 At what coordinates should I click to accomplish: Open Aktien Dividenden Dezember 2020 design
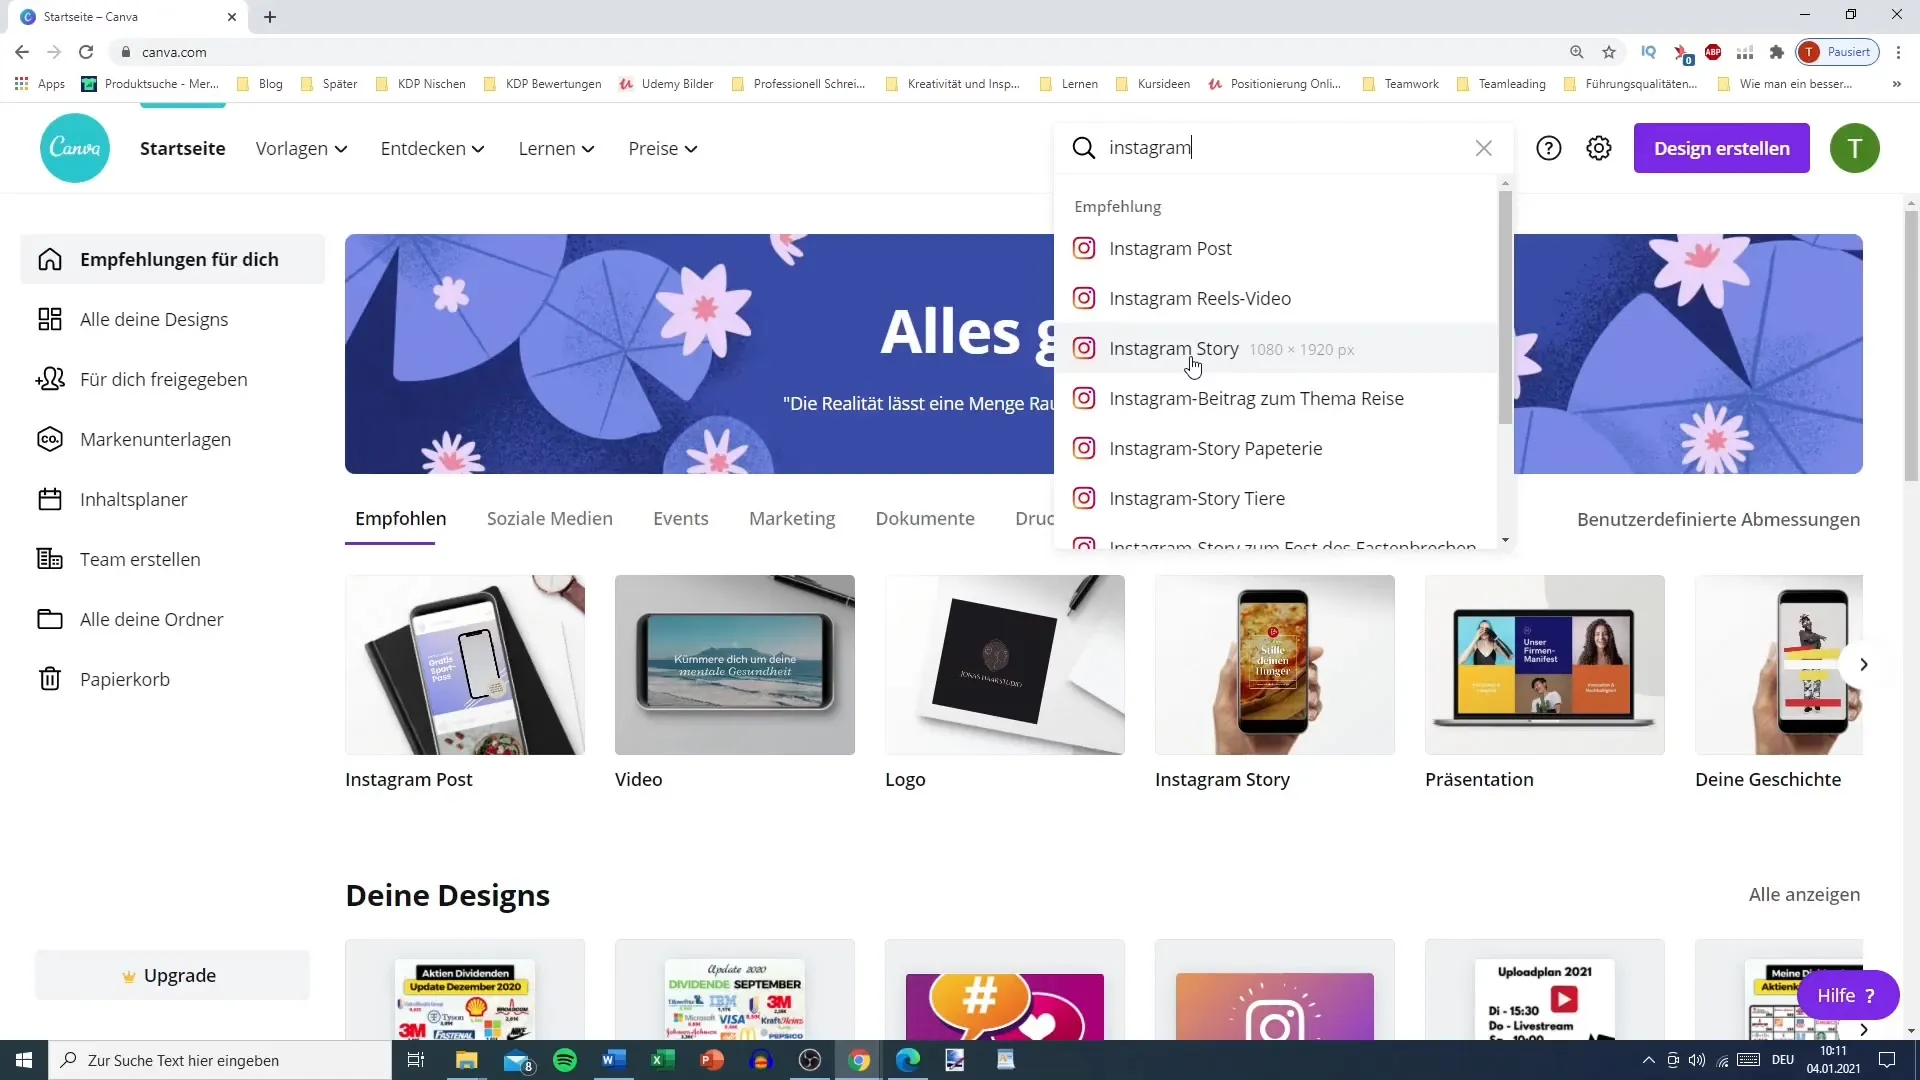tap(465, 990)
